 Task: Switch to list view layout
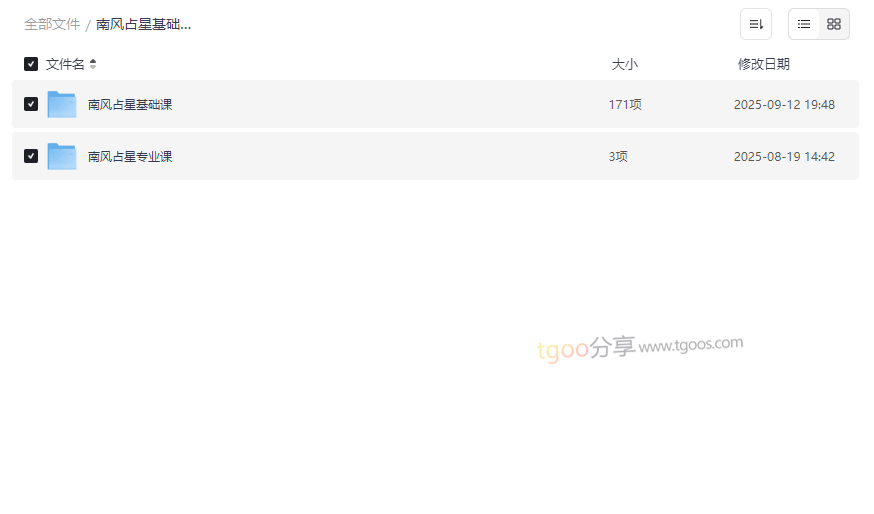804,24
